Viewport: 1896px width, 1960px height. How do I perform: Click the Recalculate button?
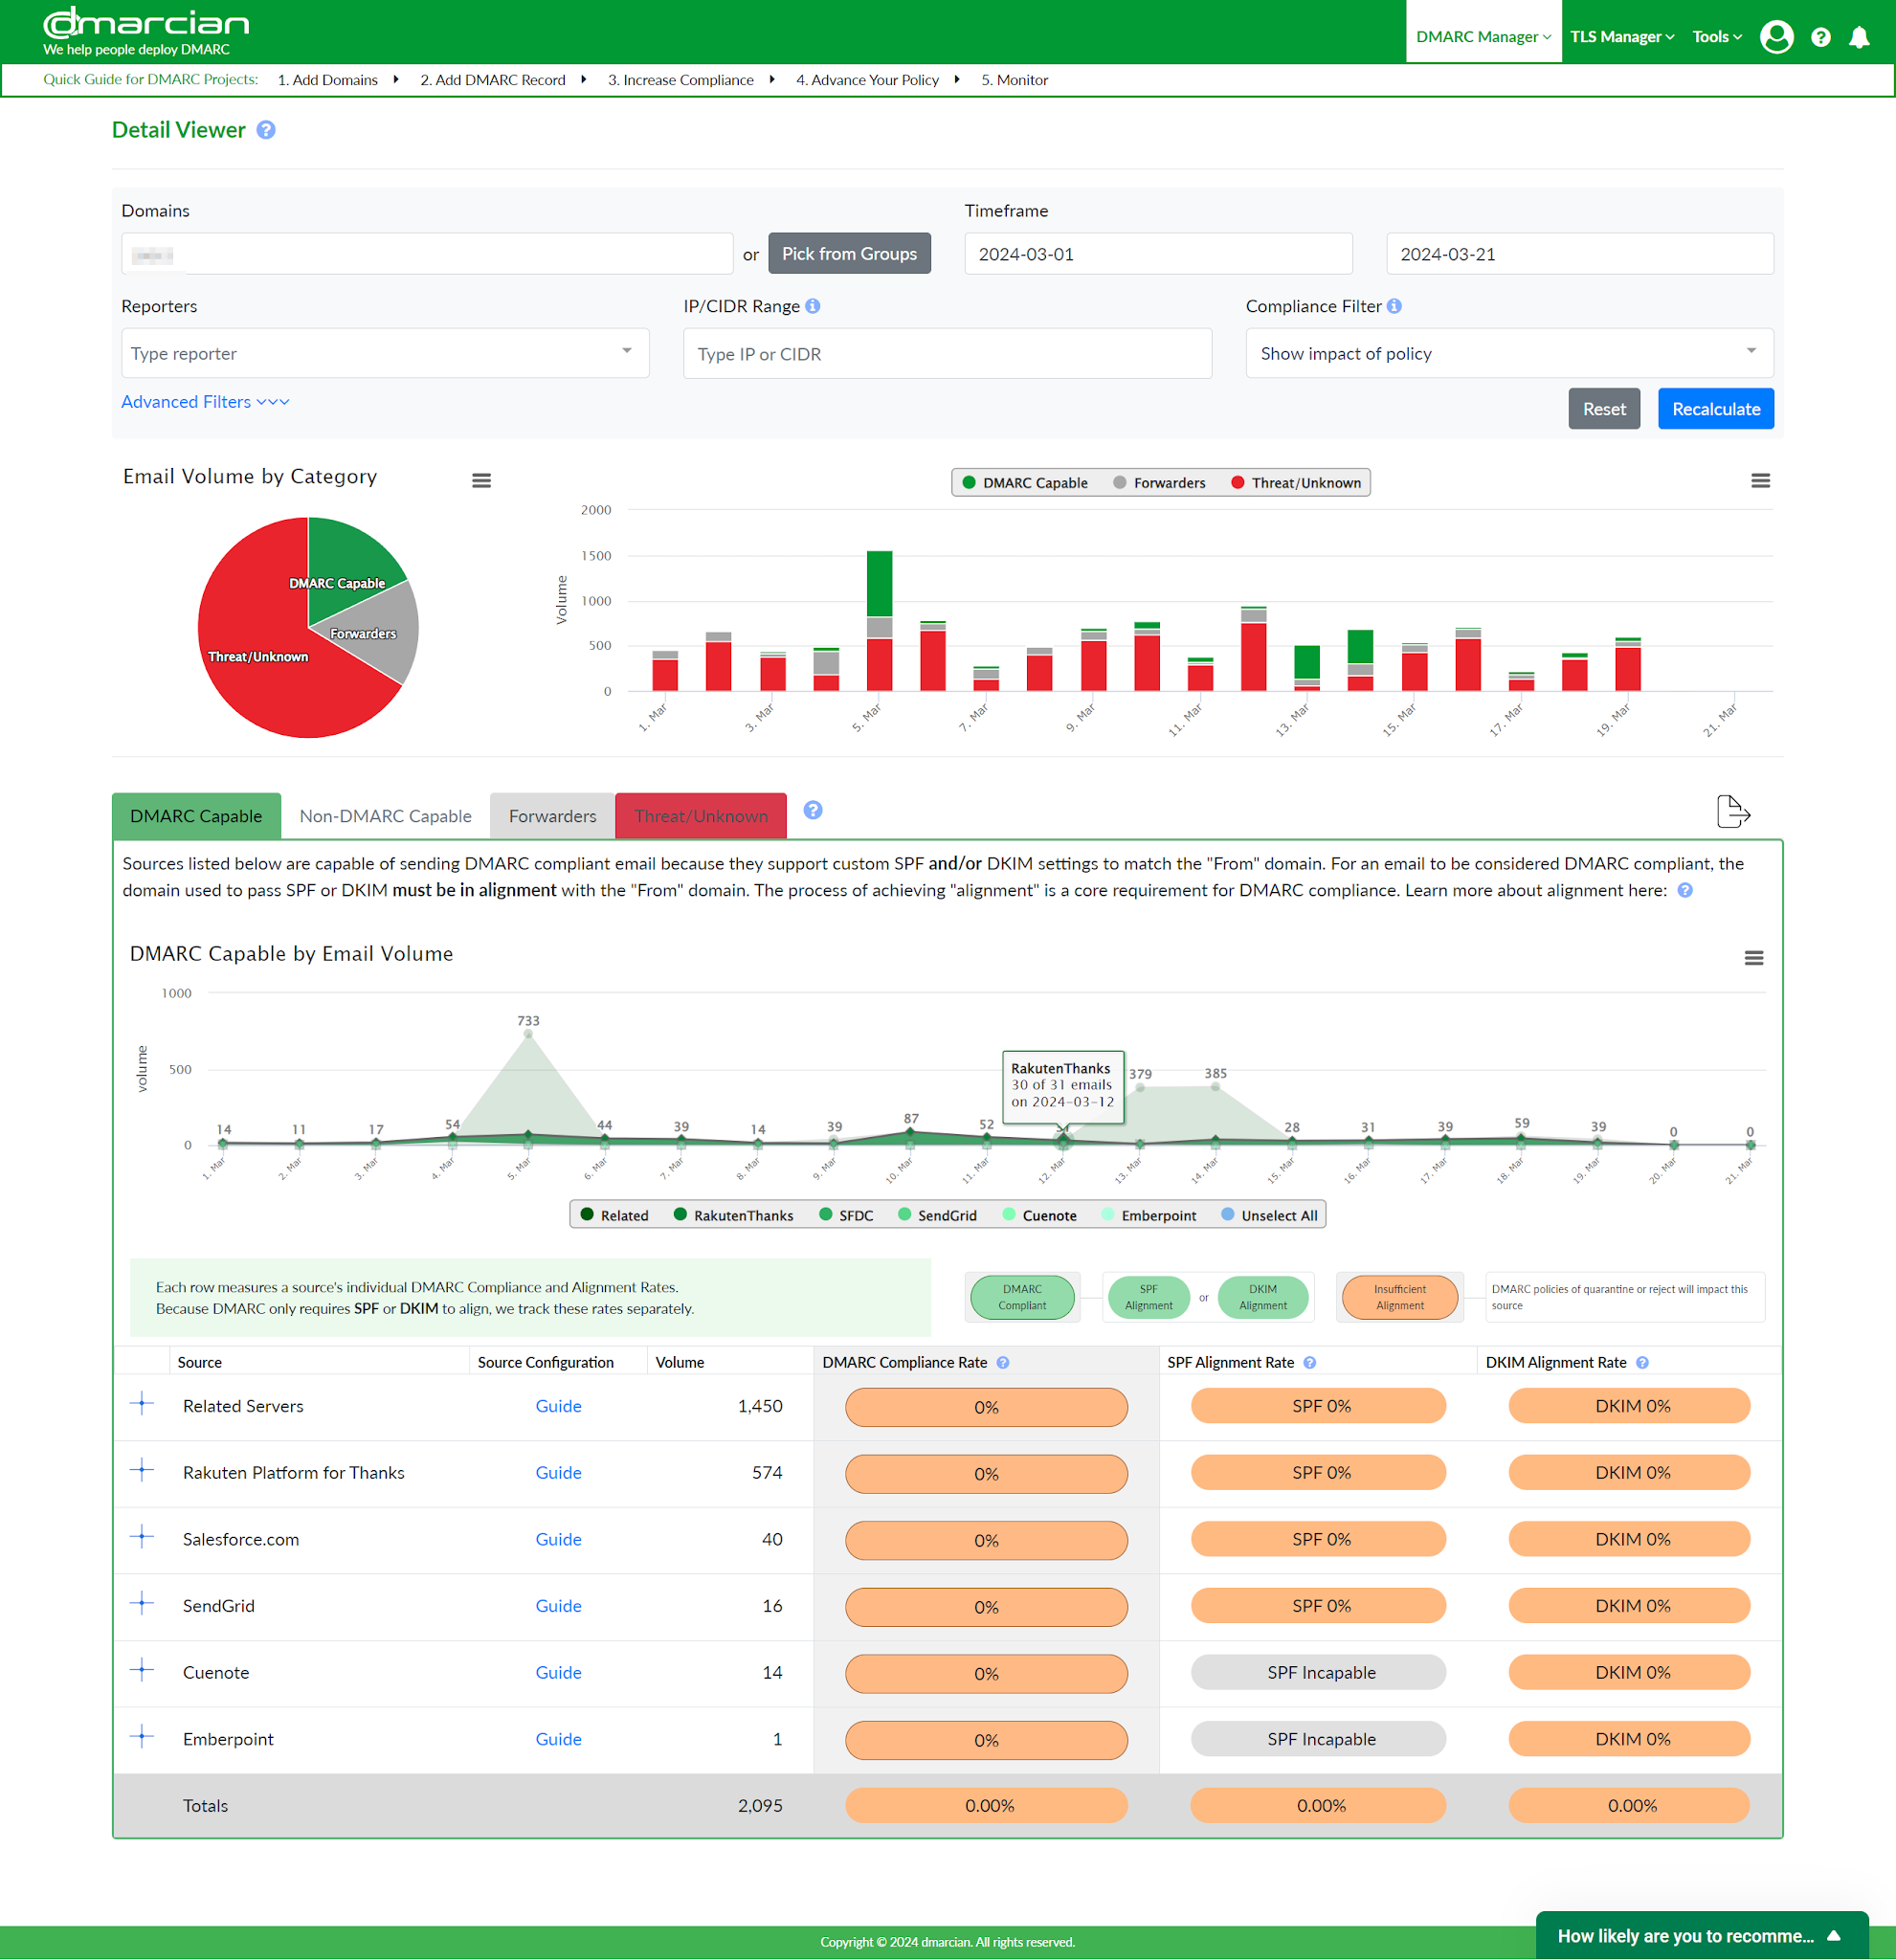click(1716, 408)
